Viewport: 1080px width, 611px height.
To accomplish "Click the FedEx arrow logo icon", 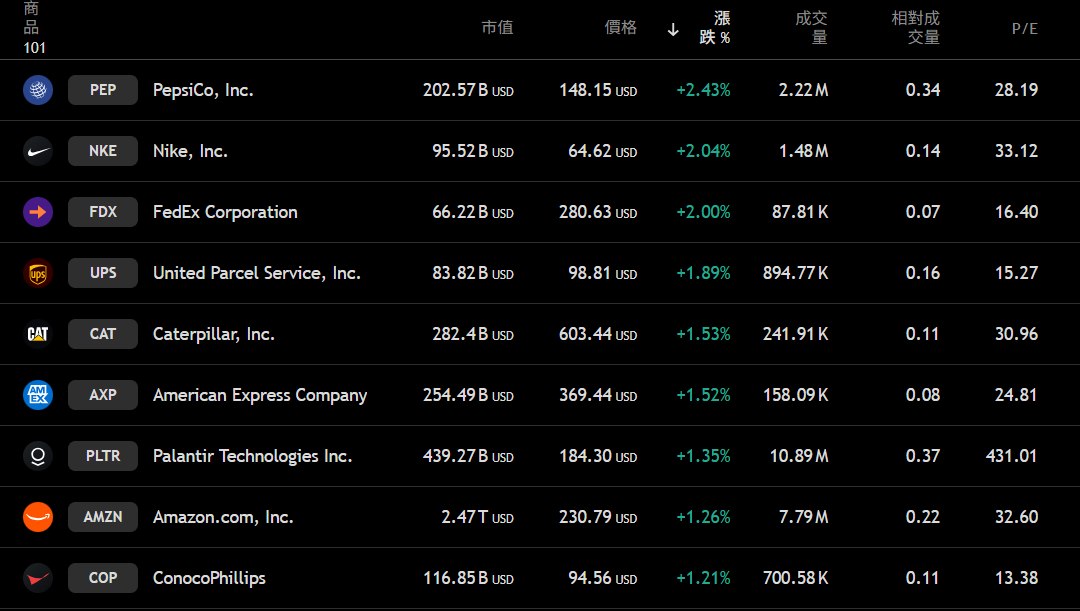I will [x=38, y=212].
